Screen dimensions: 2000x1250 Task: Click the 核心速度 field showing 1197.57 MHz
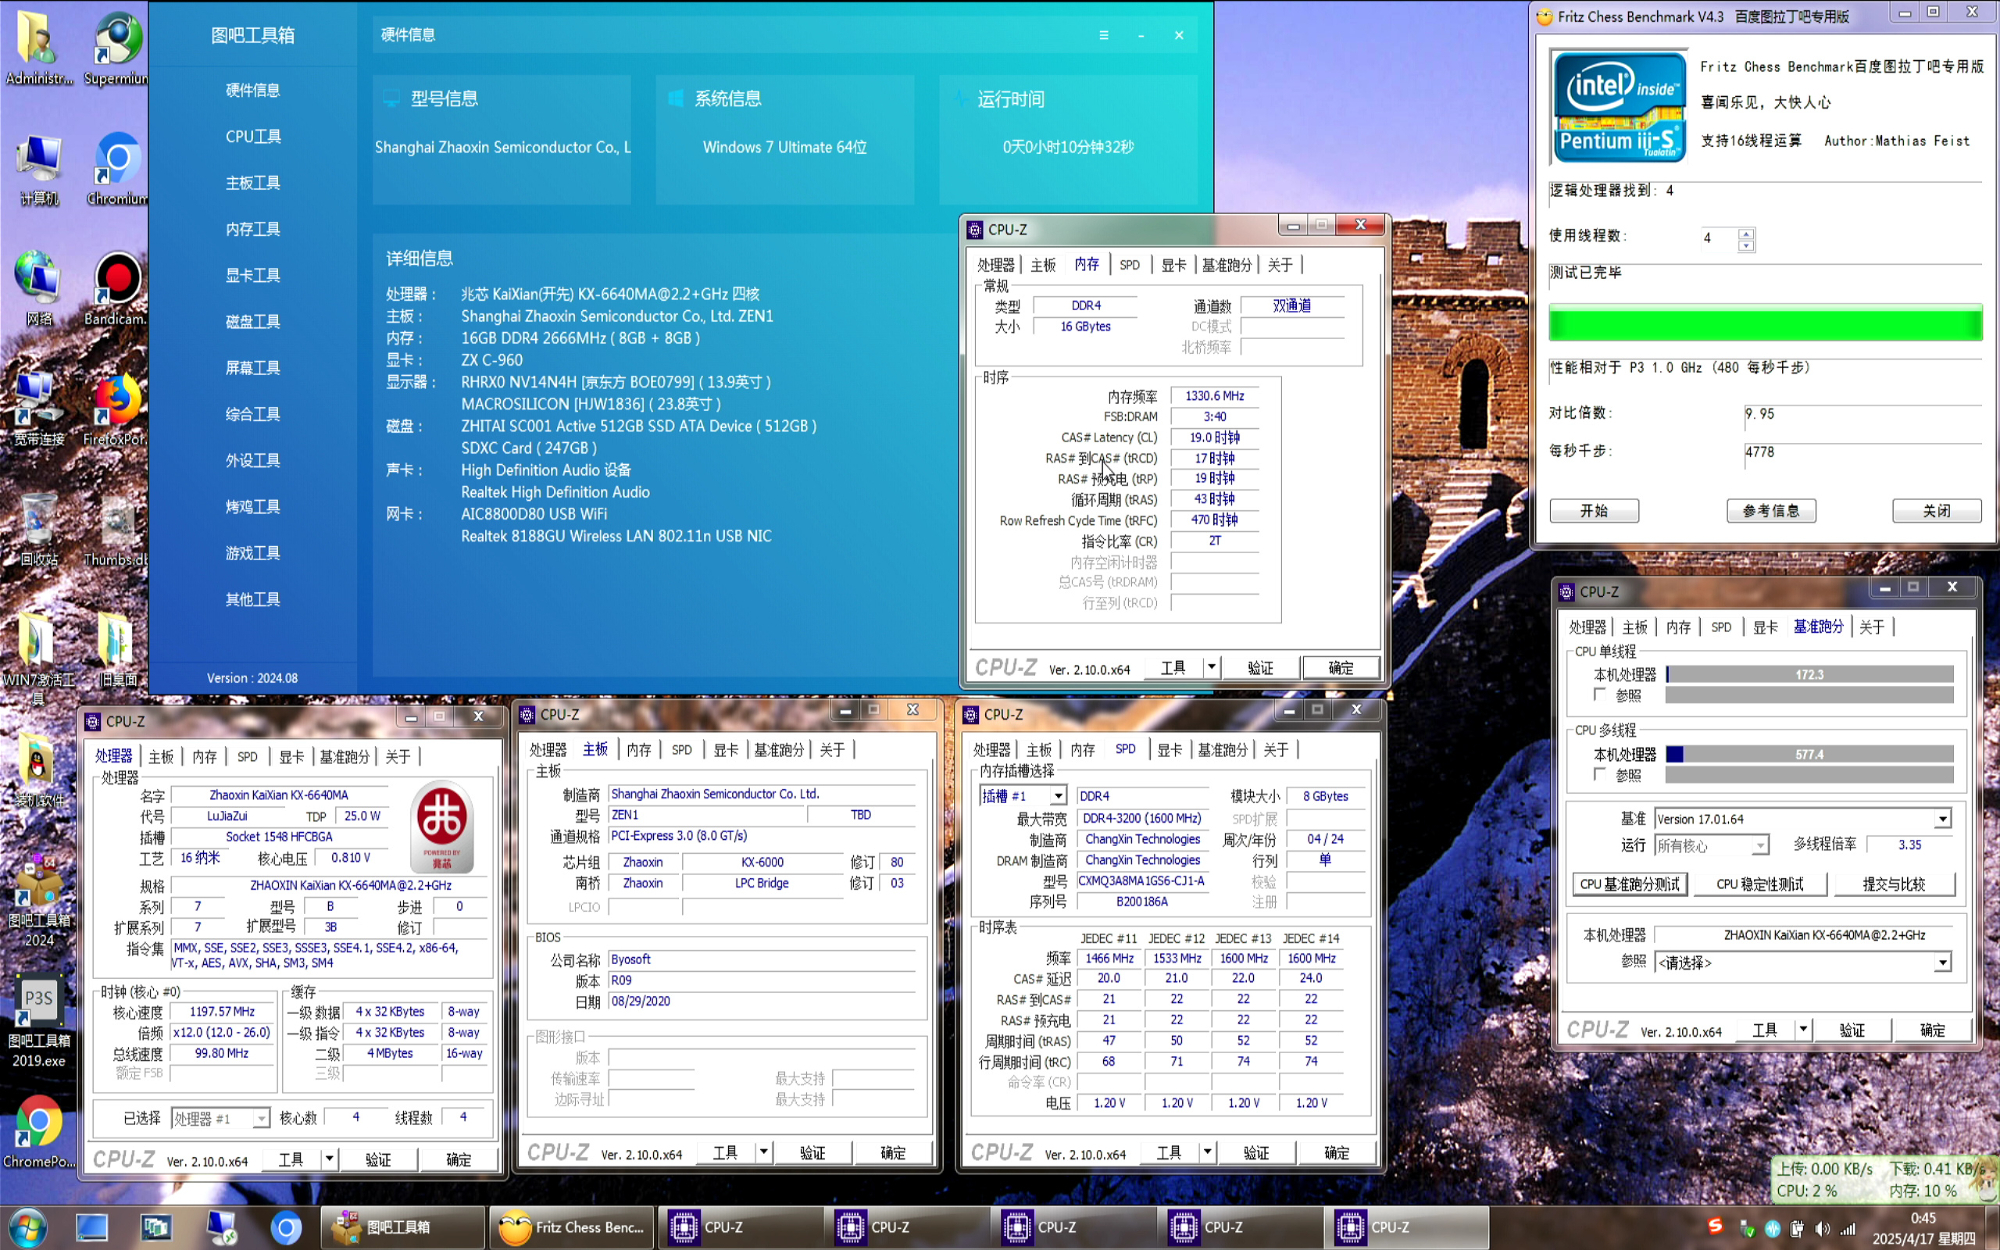[x=221, y=1012]
